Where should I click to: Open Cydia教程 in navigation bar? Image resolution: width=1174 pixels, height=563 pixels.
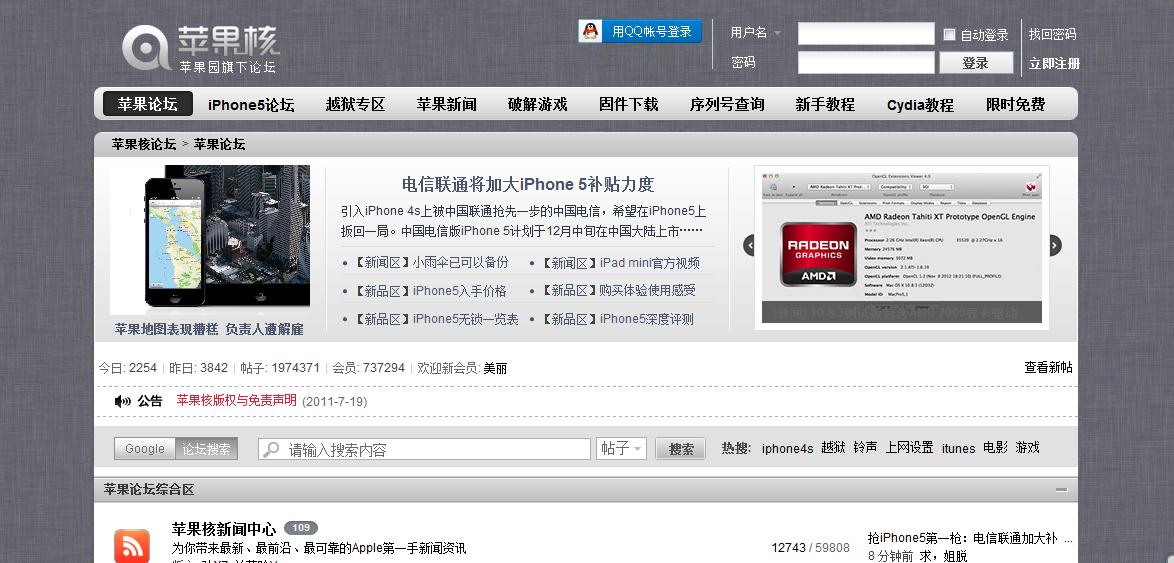coord(920,105)
